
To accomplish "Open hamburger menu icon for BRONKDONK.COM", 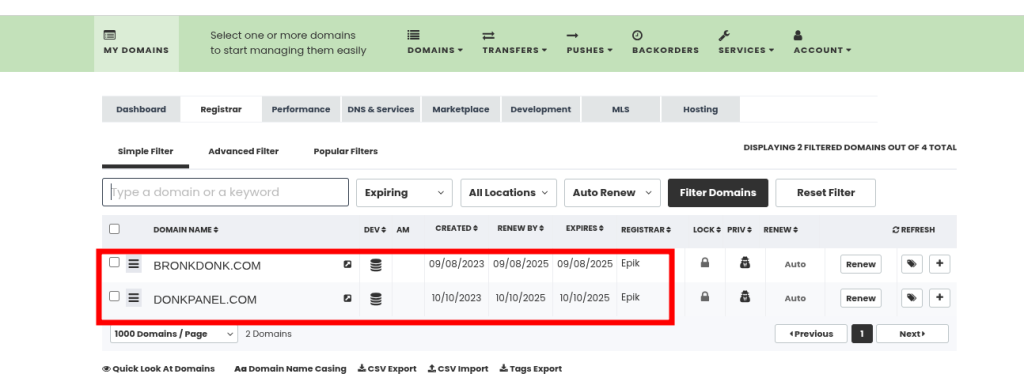I will 134,264.
